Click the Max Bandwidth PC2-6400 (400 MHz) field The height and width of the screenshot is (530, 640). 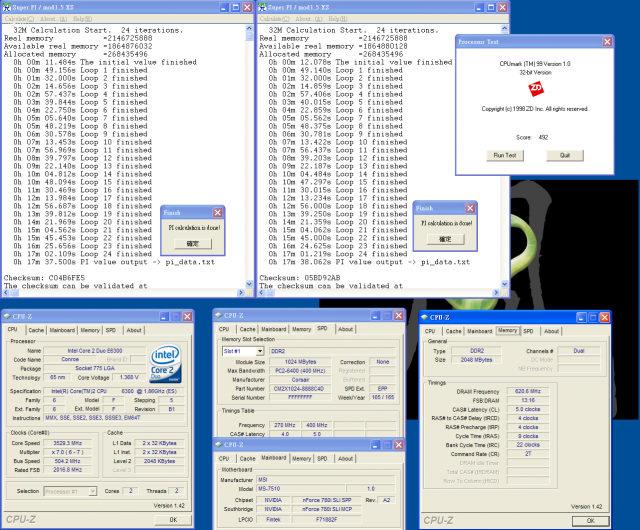coord(300,371)
